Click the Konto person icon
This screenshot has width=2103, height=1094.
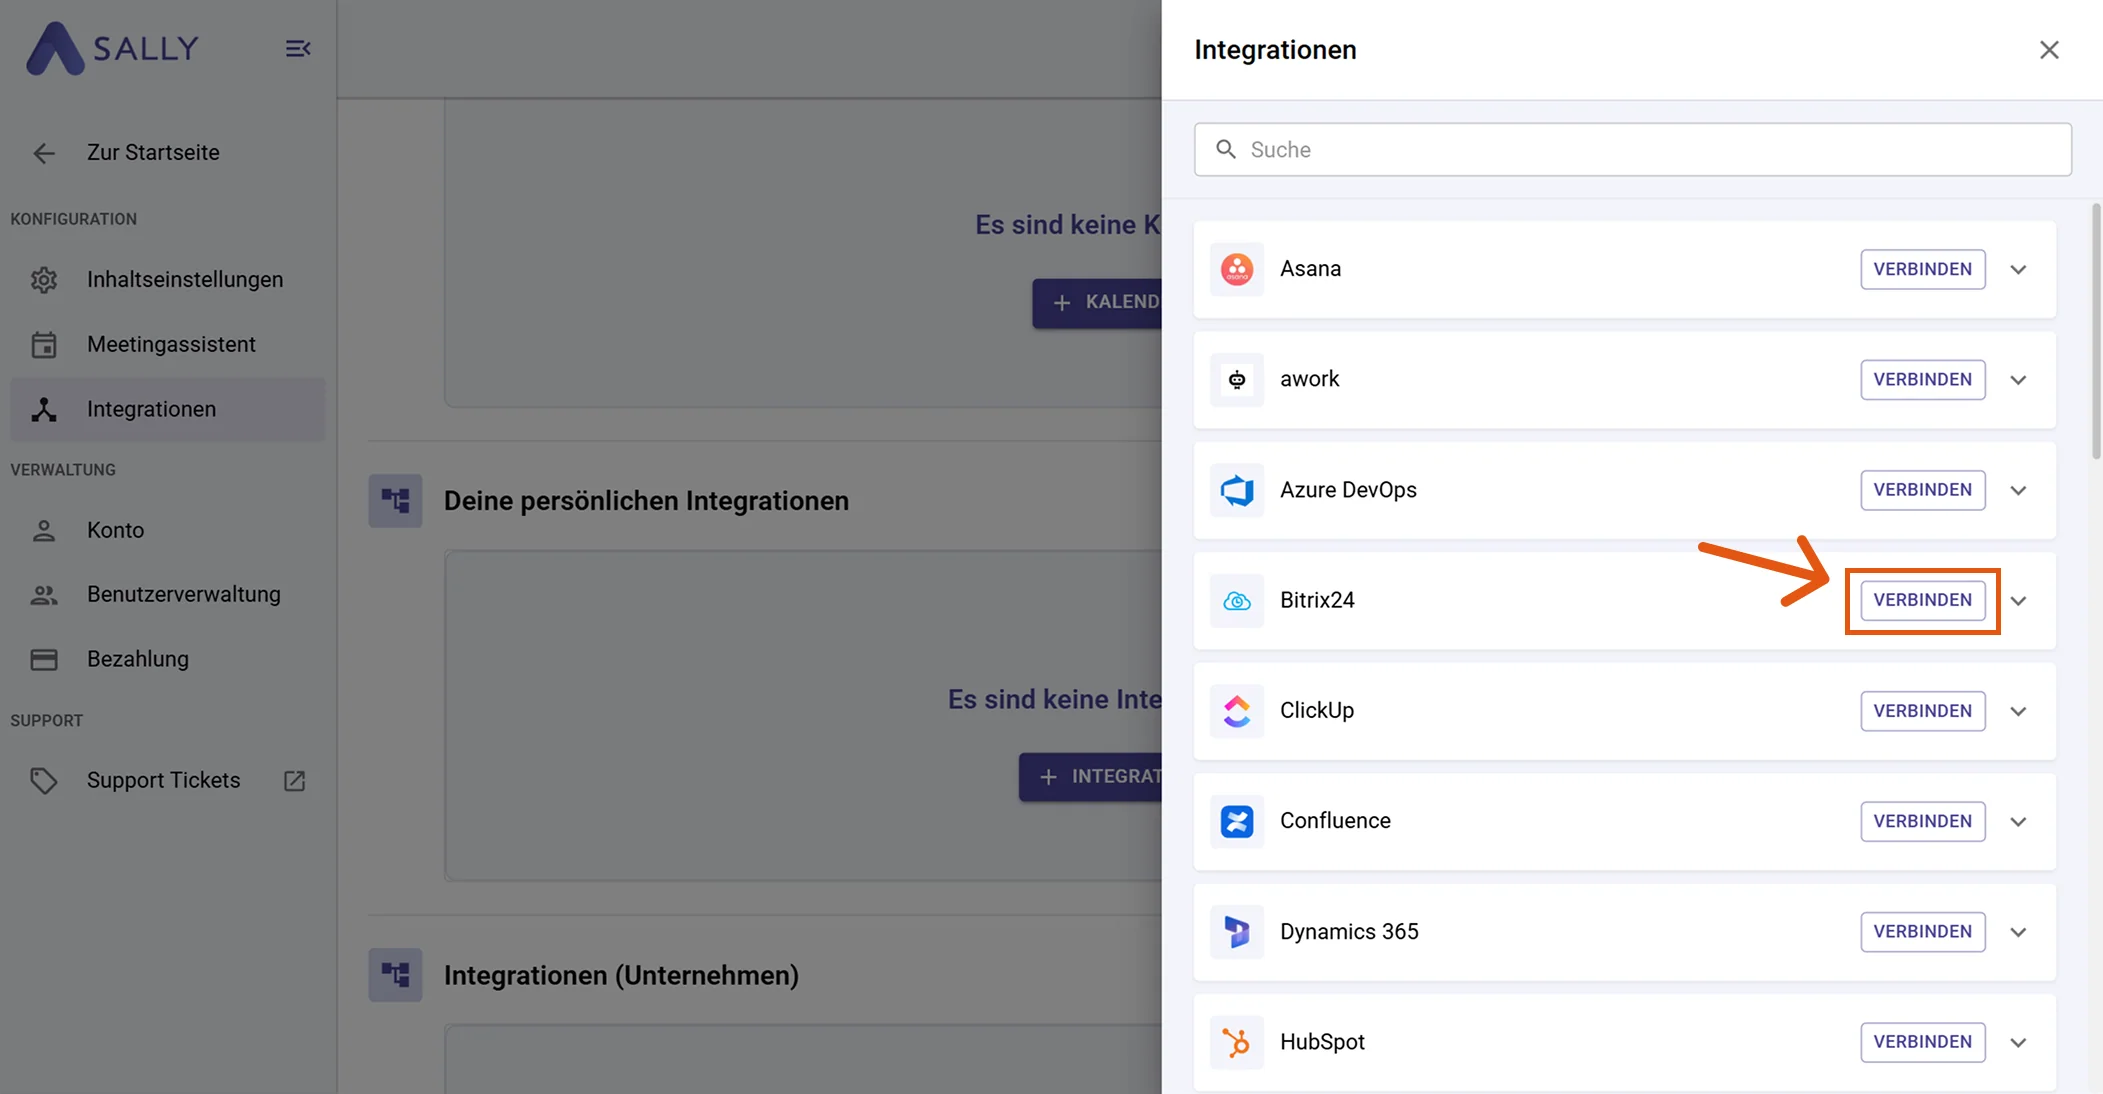tap(44, 530)
